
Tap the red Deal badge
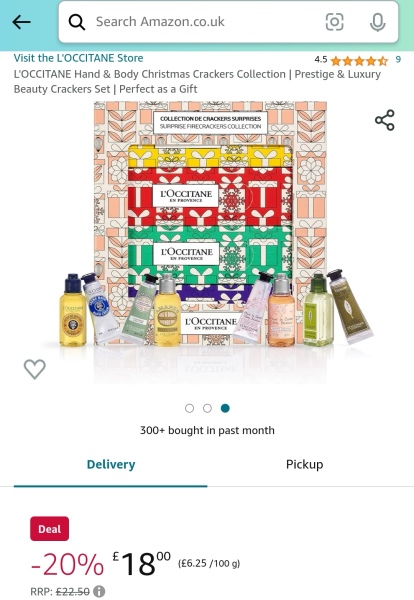pyautogui.click(x=50, y=529)
